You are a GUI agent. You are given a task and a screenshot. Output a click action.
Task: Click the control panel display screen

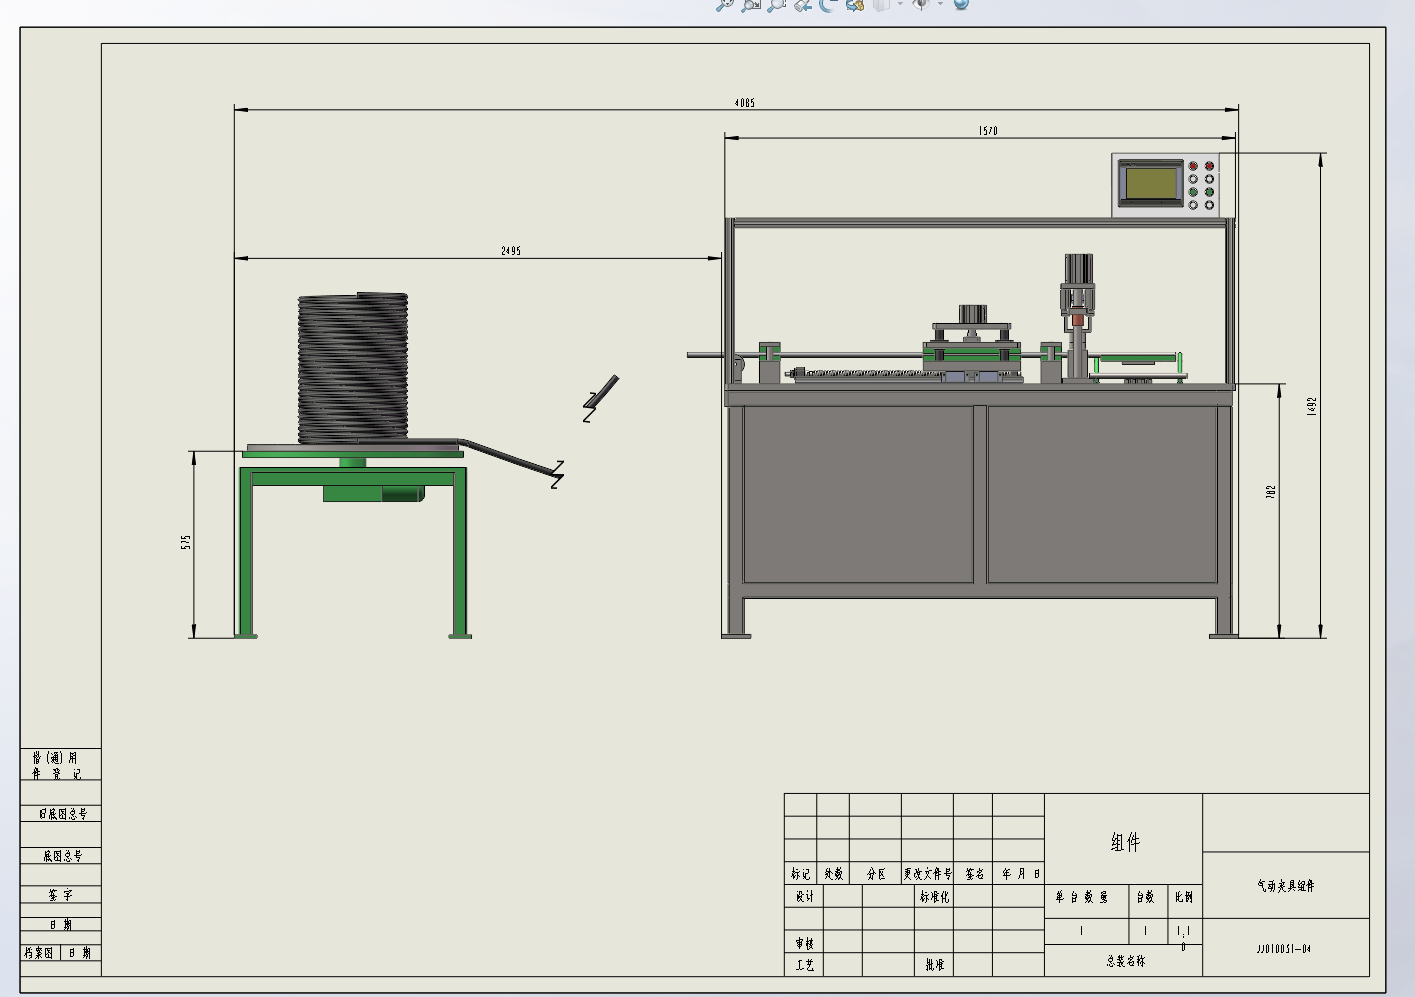coord(1151,183)
